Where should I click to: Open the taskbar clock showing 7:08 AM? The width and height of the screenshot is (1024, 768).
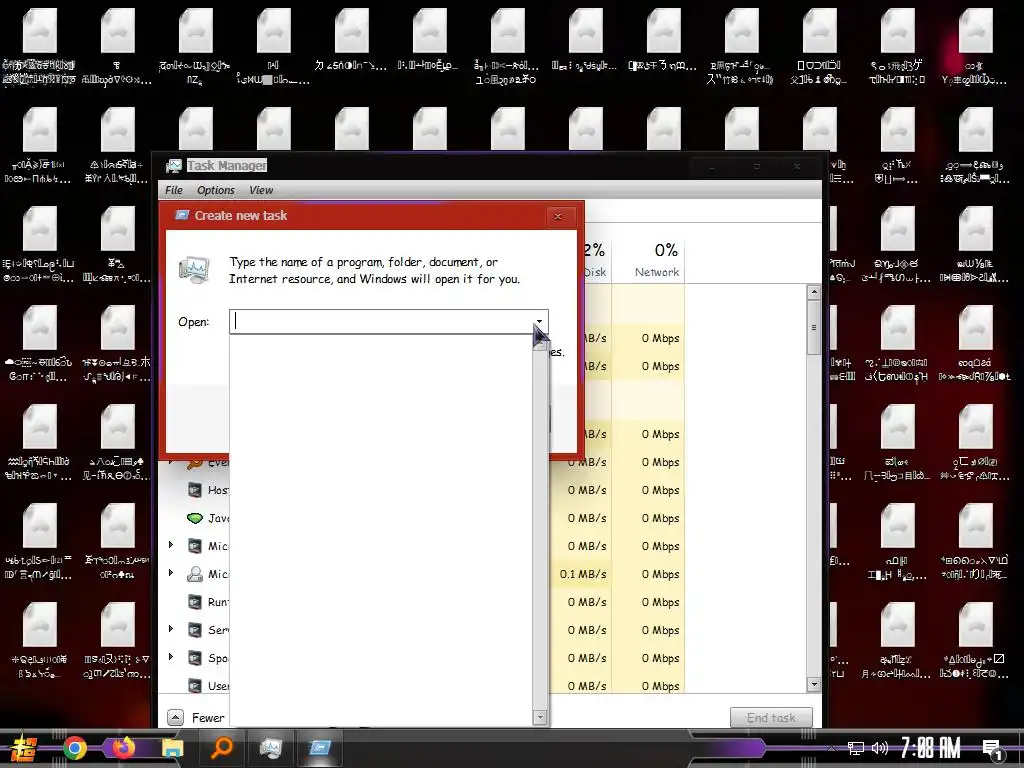(931, 748)
